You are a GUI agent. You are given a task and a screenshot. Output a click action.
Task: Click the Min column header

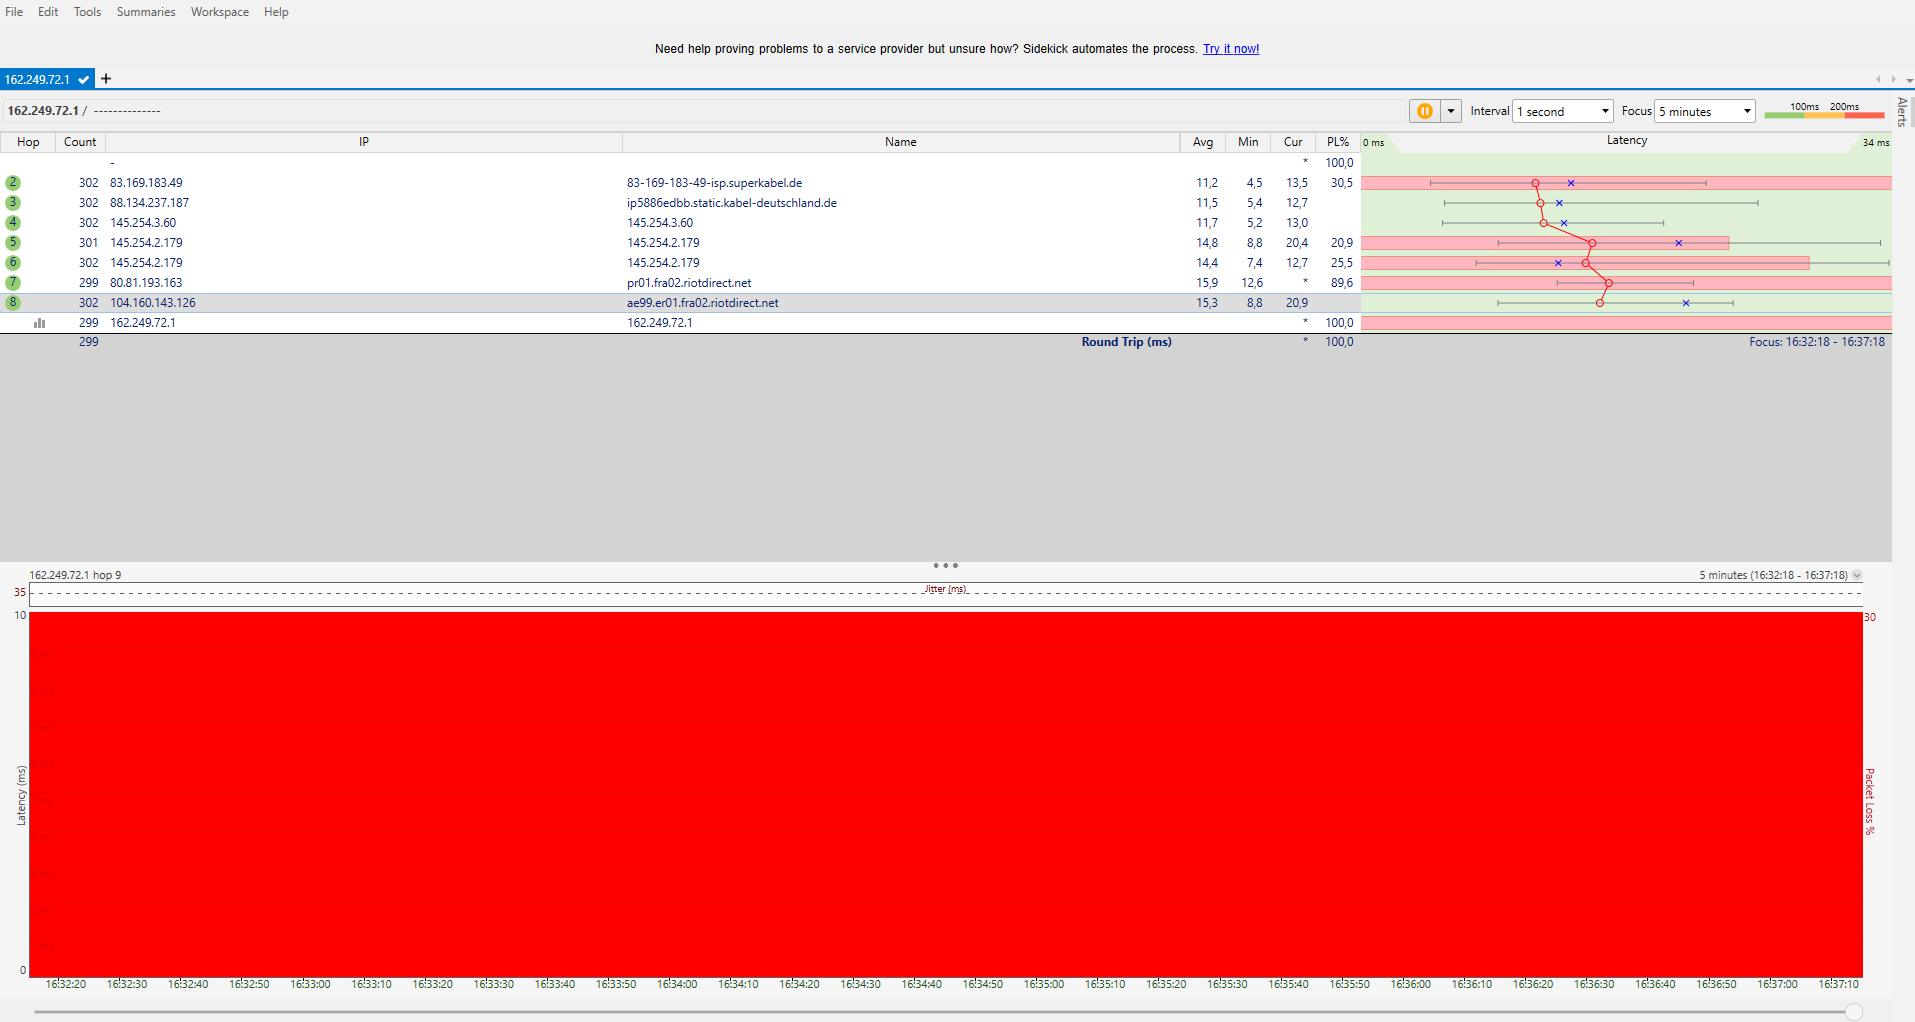click(x=1248, y=142)
